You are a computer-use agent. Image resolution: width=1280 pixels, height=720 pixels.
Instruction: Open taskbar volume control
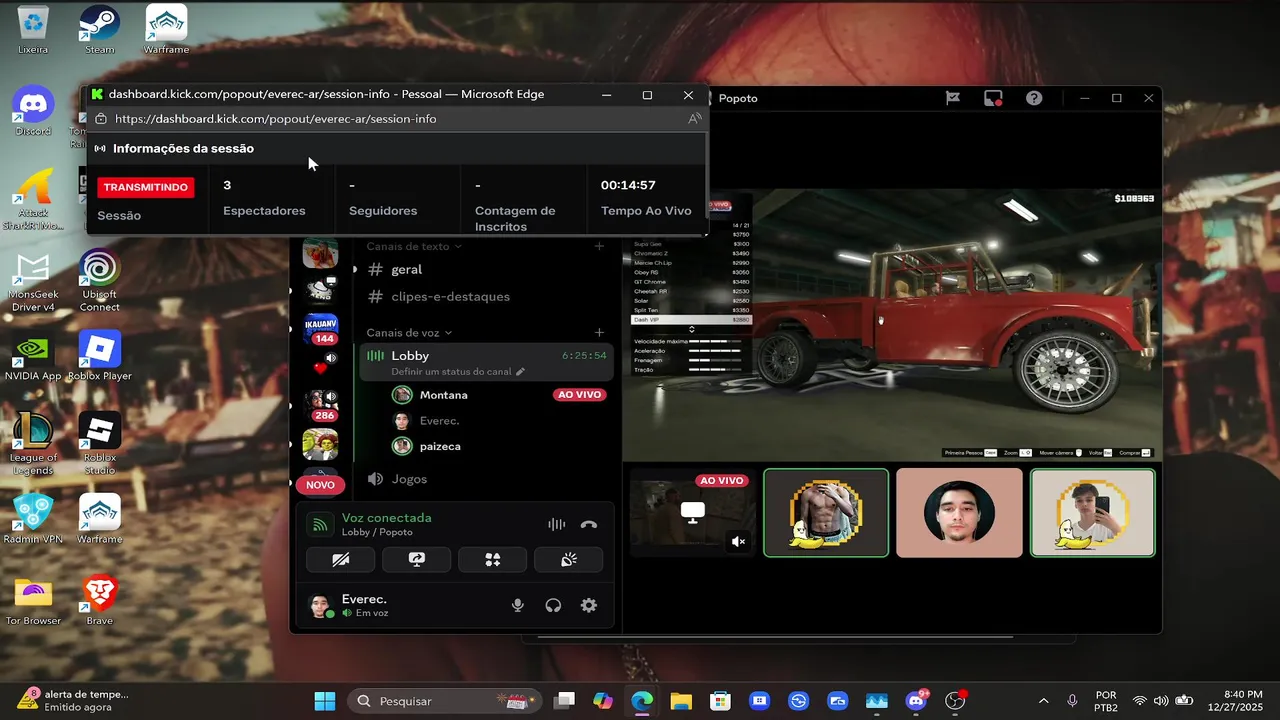coord(1161,701)
